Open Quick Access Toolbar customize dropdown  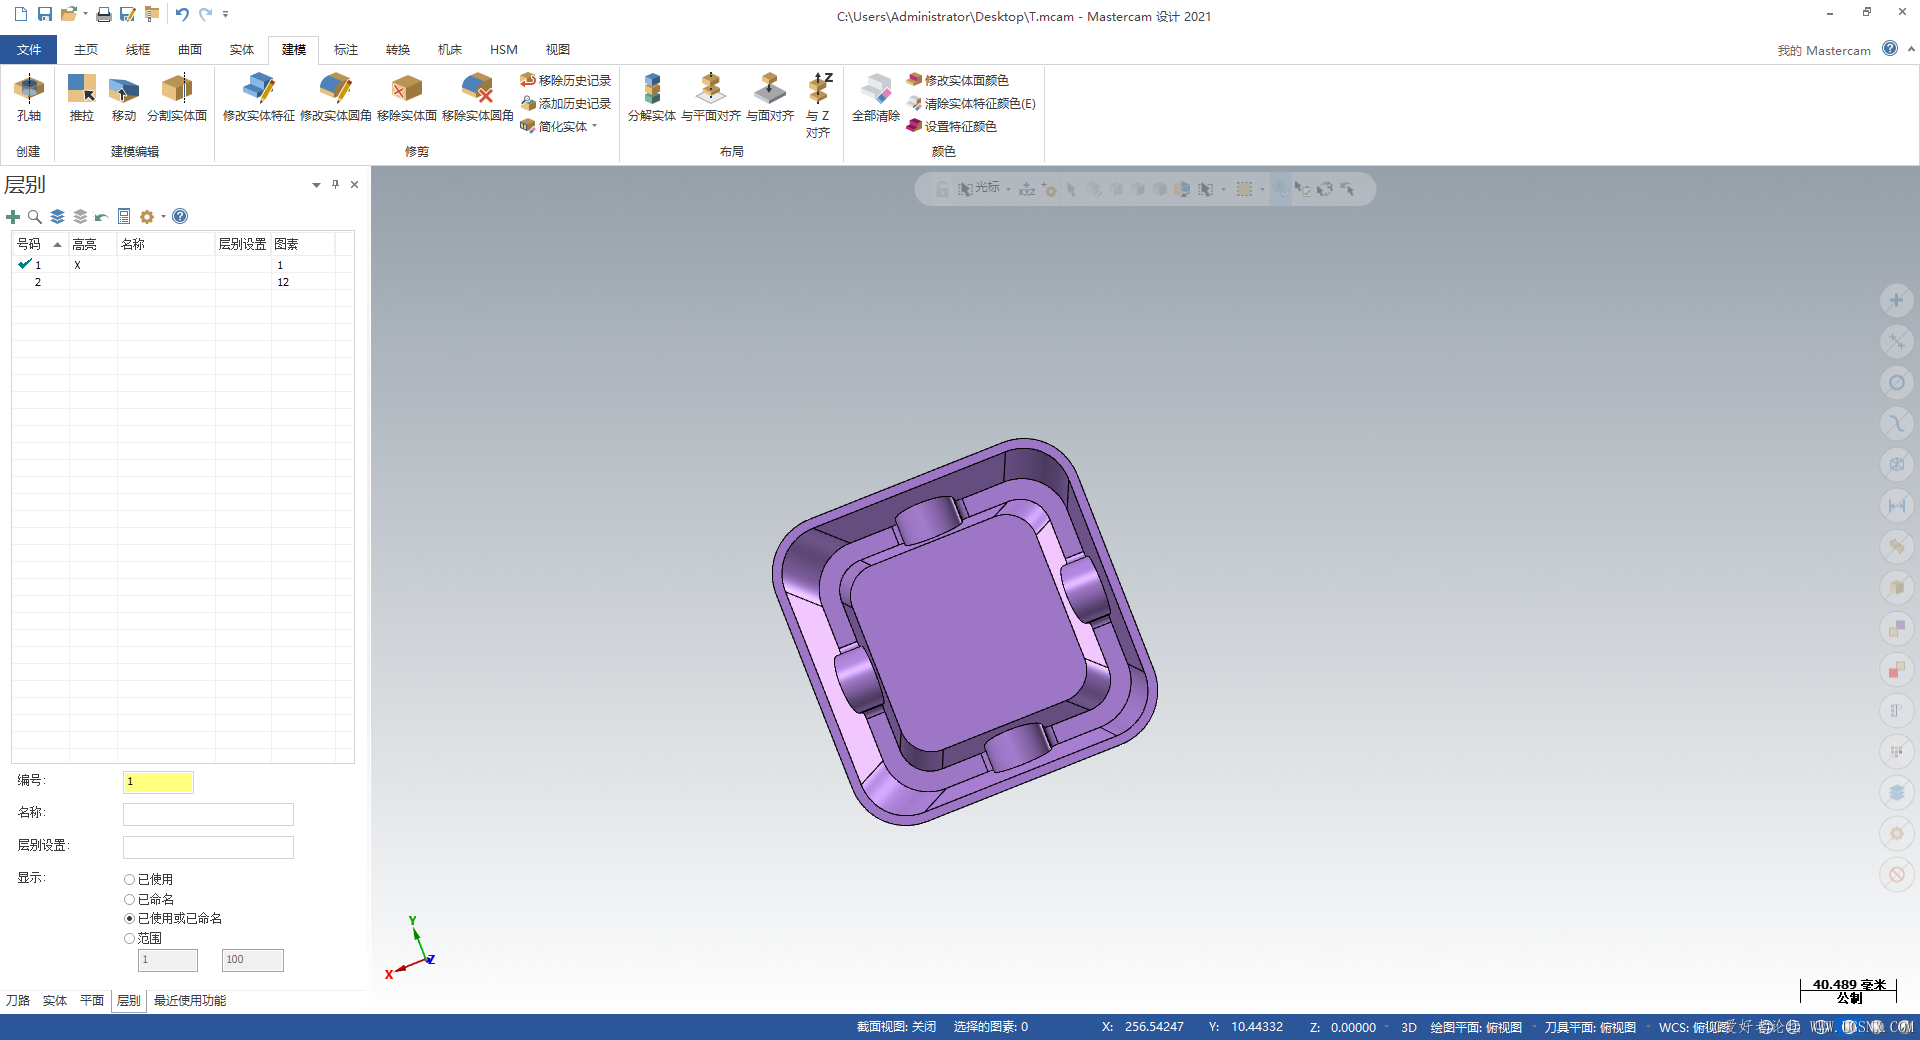click(x=226, y=14)
